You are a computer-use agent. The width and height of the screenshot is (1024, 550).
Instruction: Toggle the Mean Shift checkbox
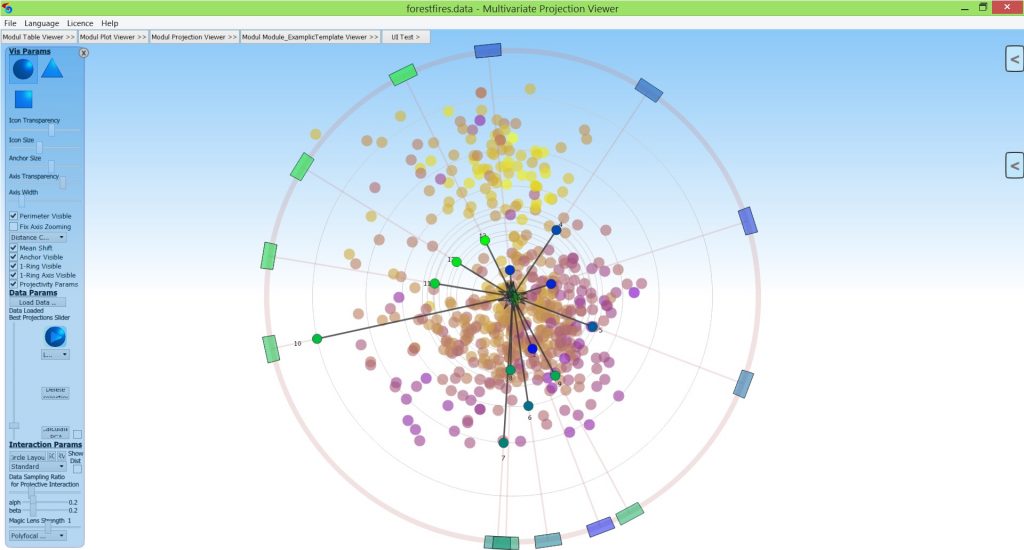pyautogui.click(x=14, y=248)
